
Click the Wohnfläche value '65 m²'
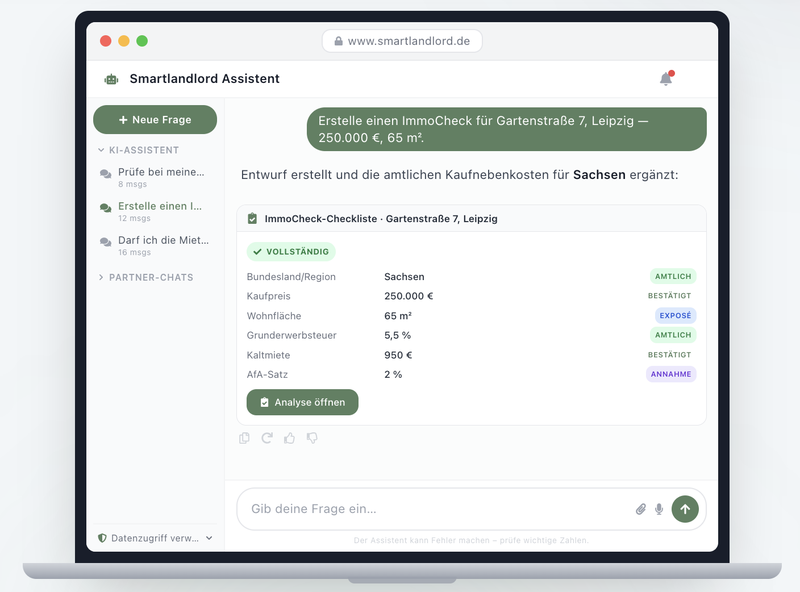coord(398,316)
